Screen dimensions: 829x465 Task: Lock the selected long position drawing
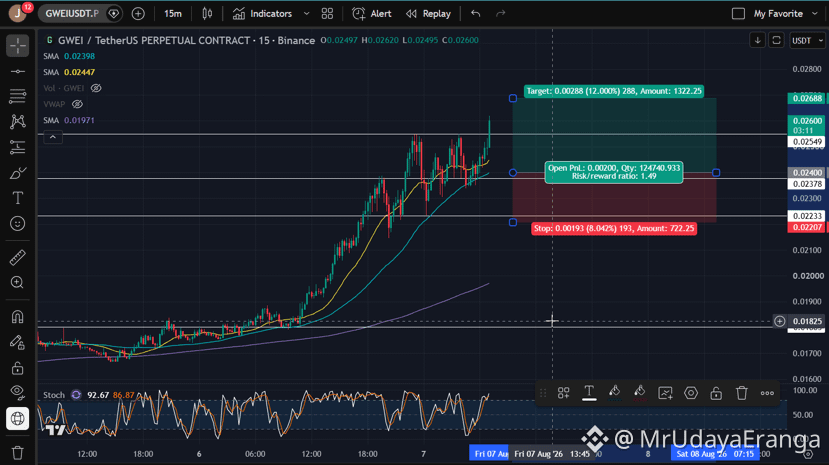pos(716,393)
